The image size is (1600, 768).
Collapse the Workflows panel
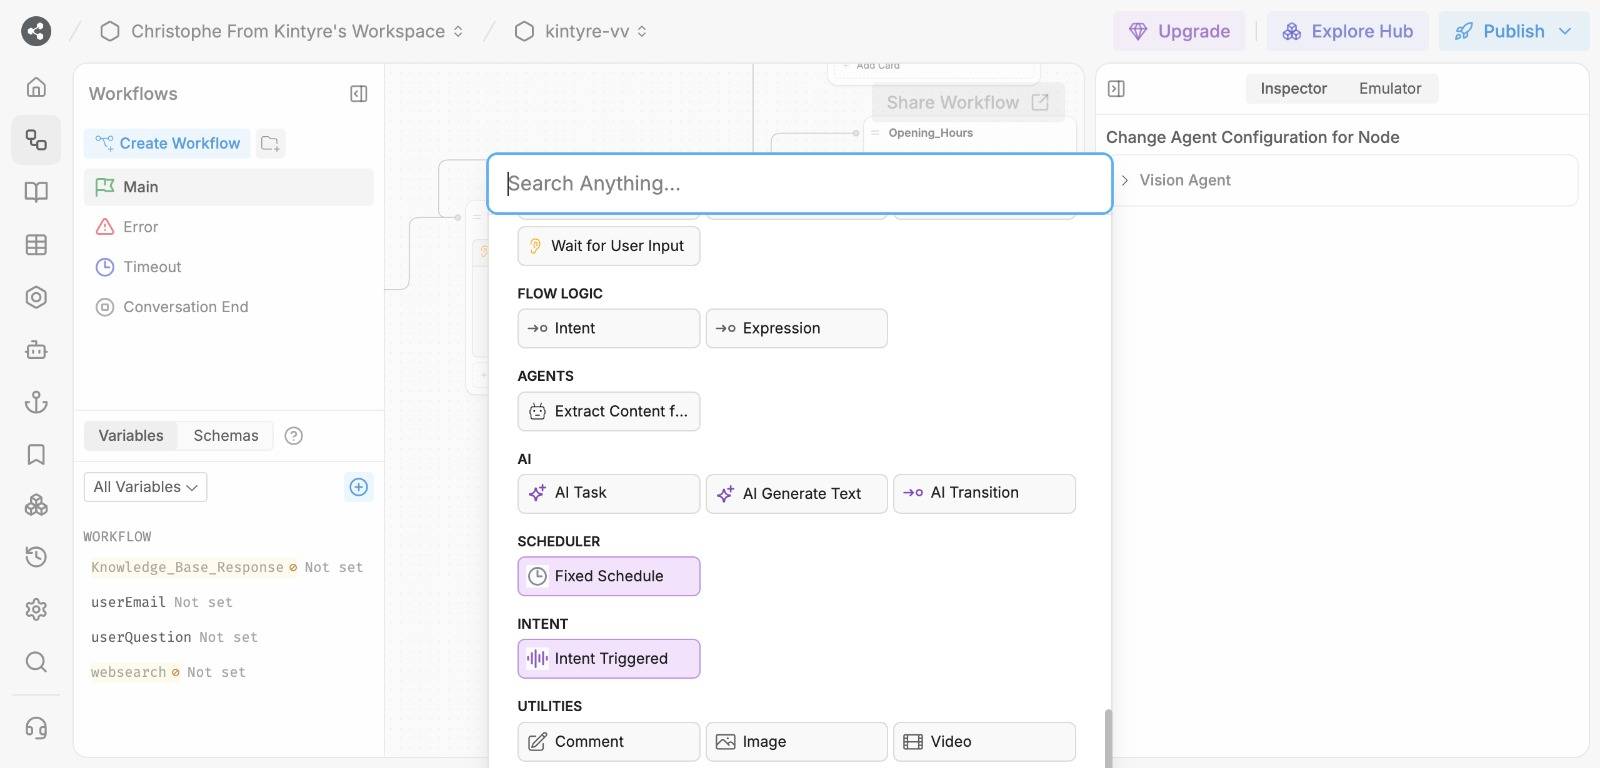(358, 94)
